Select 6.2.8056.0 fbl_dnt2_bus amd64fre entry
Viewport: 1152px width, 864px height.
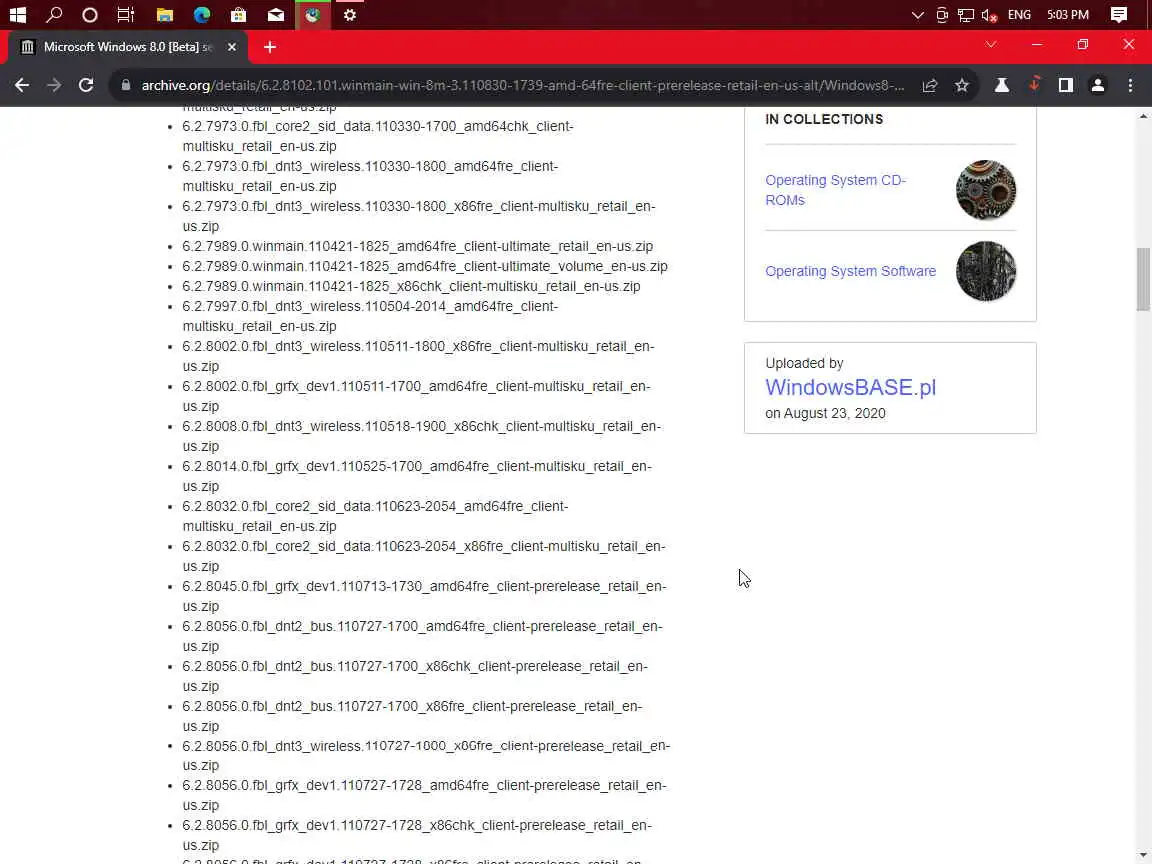422,636
